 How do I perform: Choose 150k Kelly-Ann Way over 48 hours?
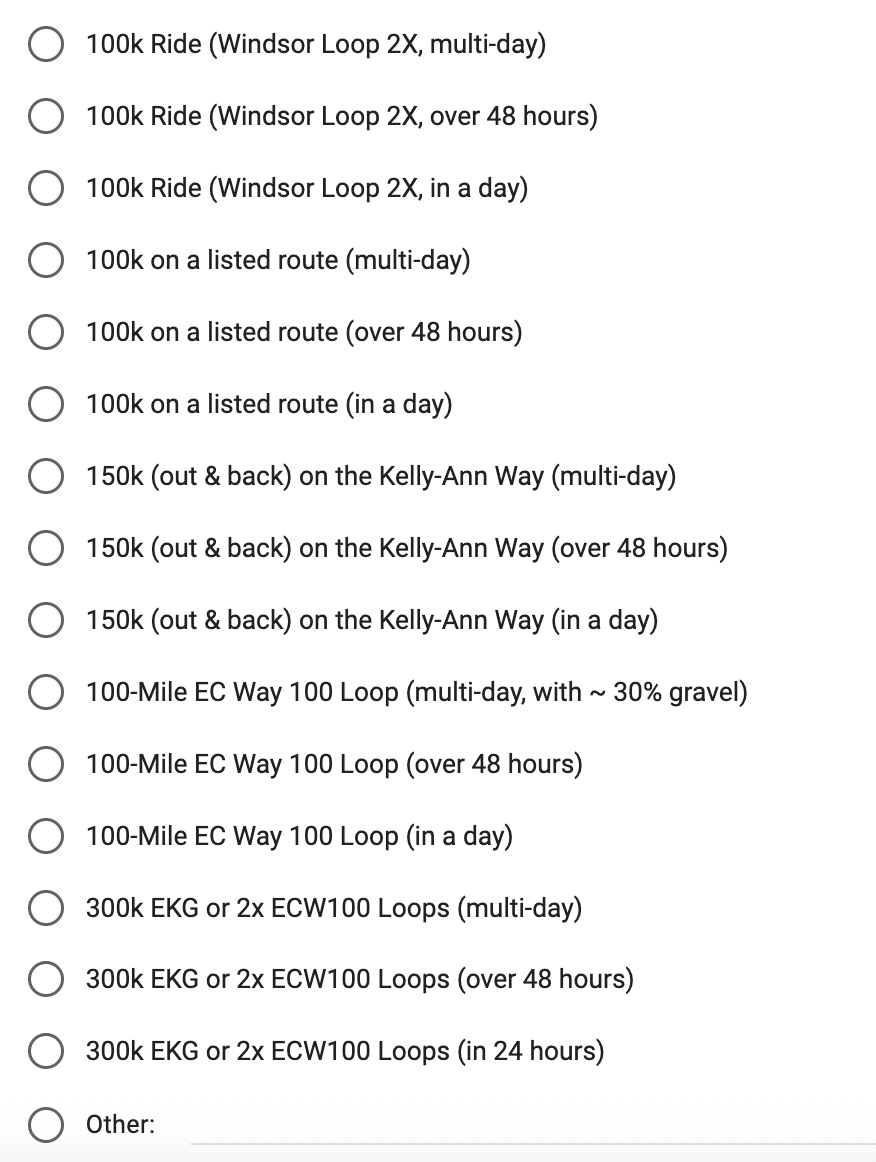pyautogui.click(x=45, y=548)
